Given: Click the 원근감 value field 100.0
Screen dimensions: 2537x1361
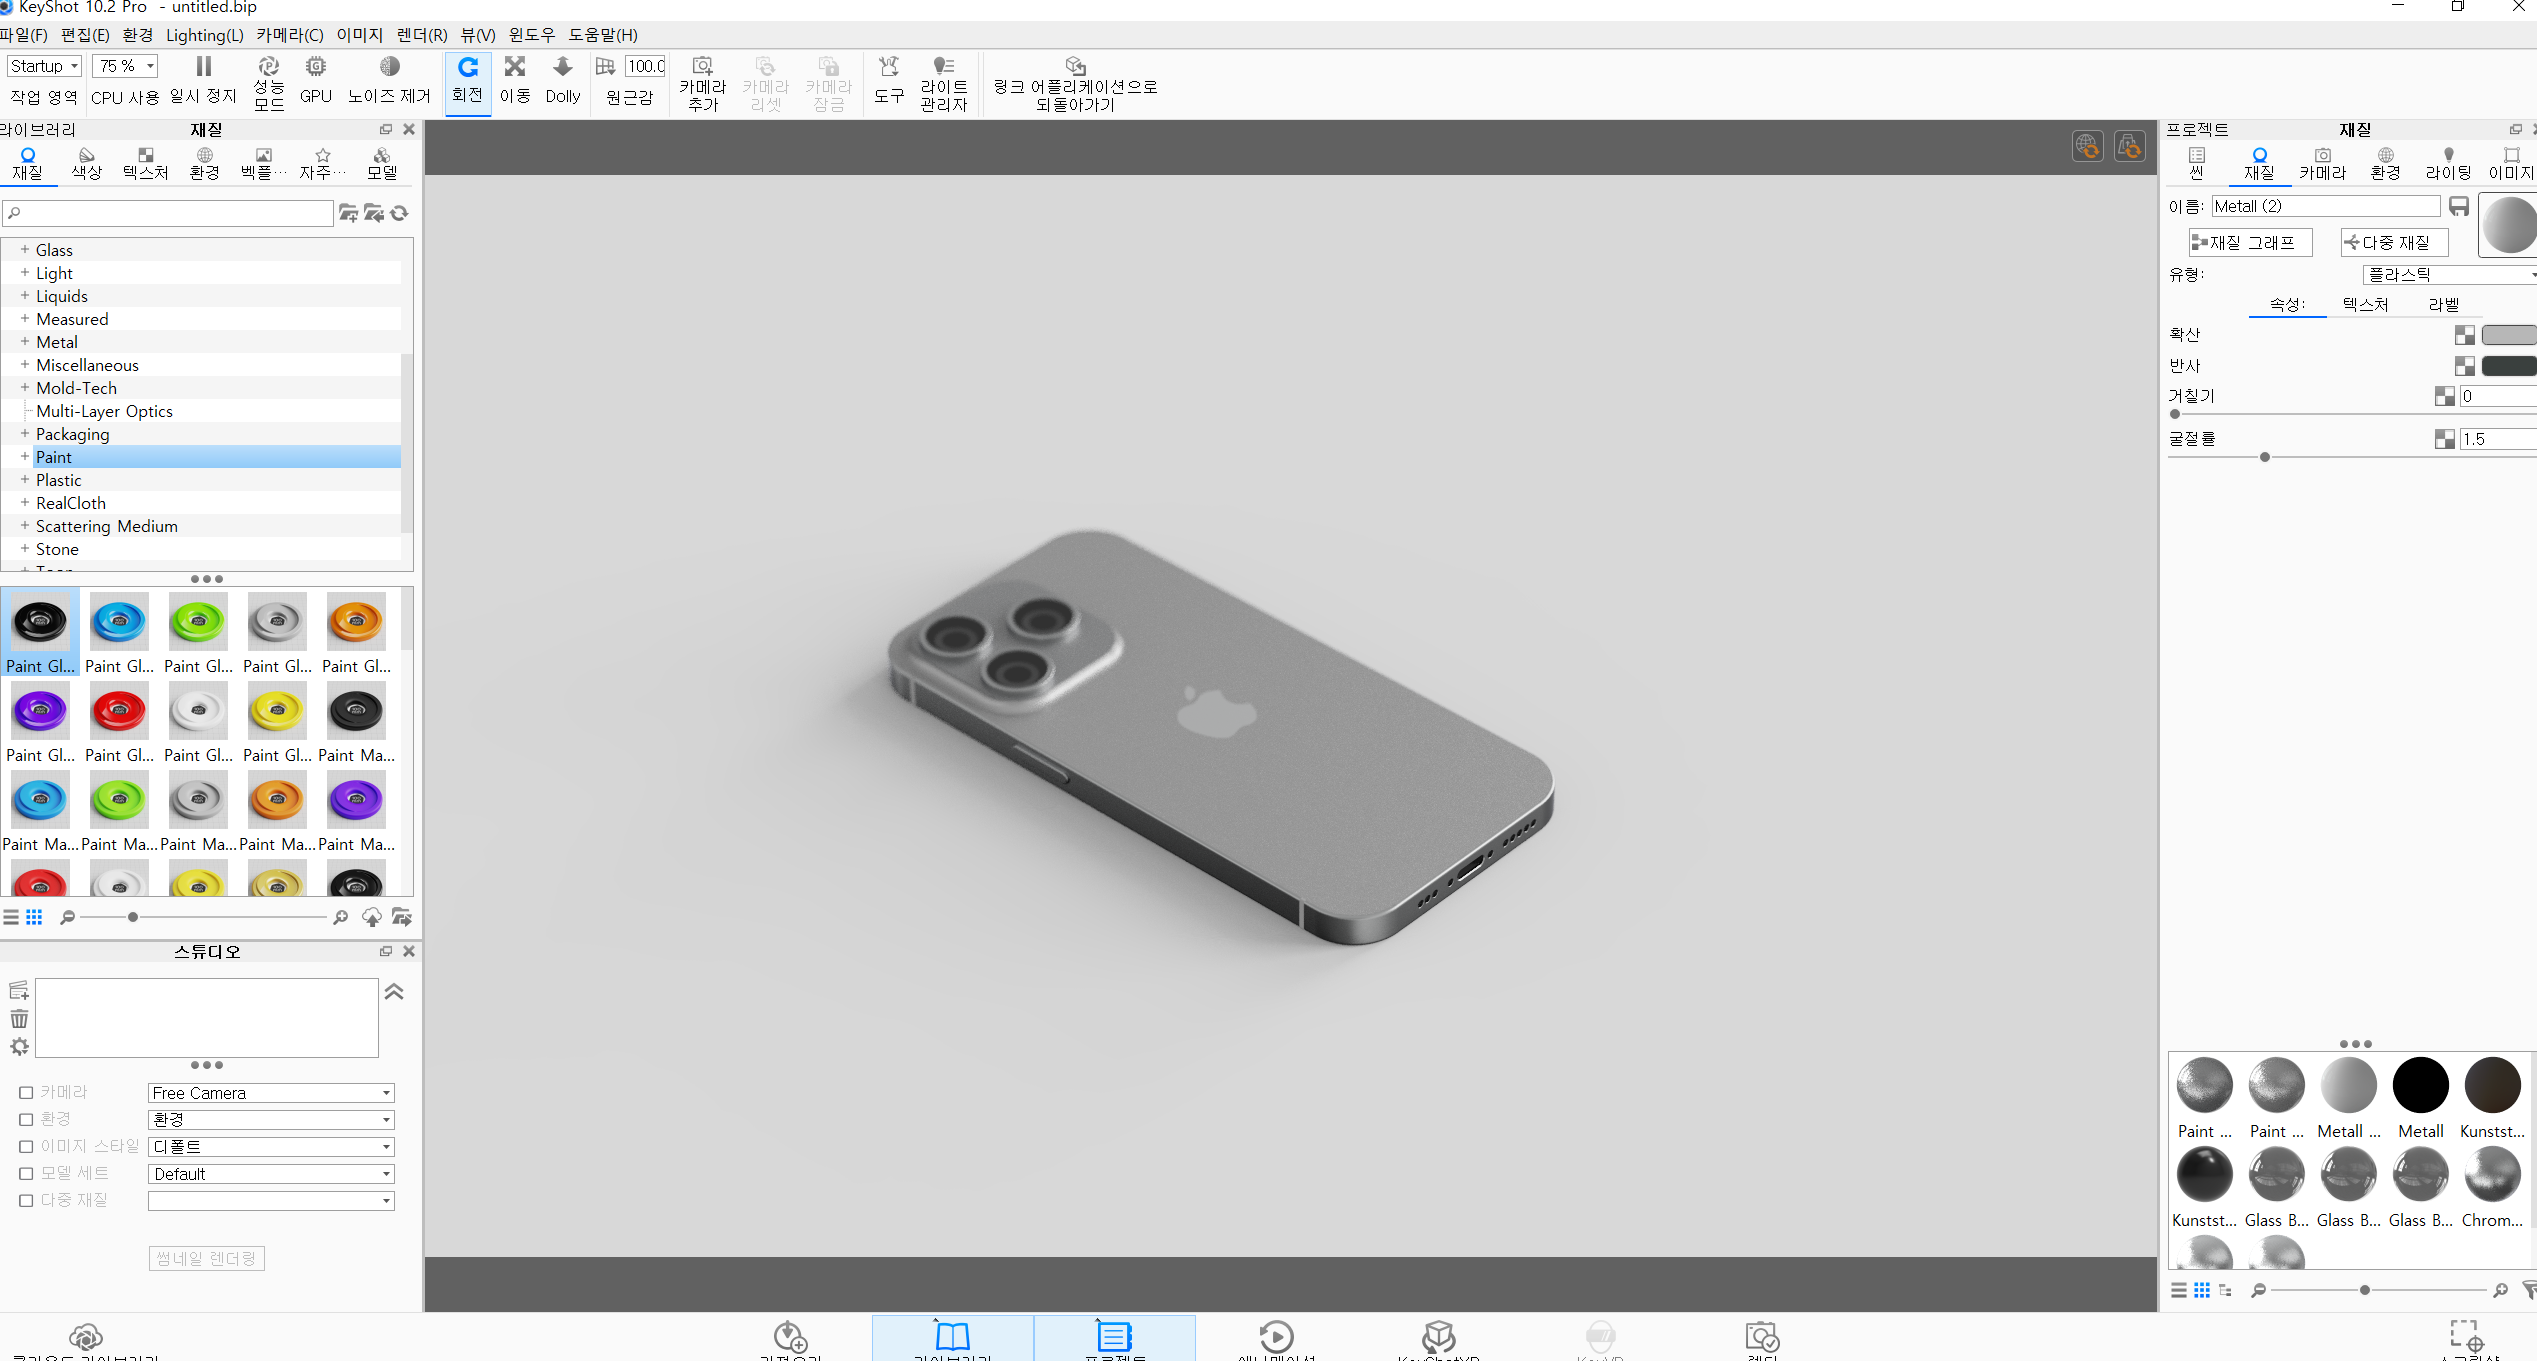Looking at the screenshot, I should (646, 66).
